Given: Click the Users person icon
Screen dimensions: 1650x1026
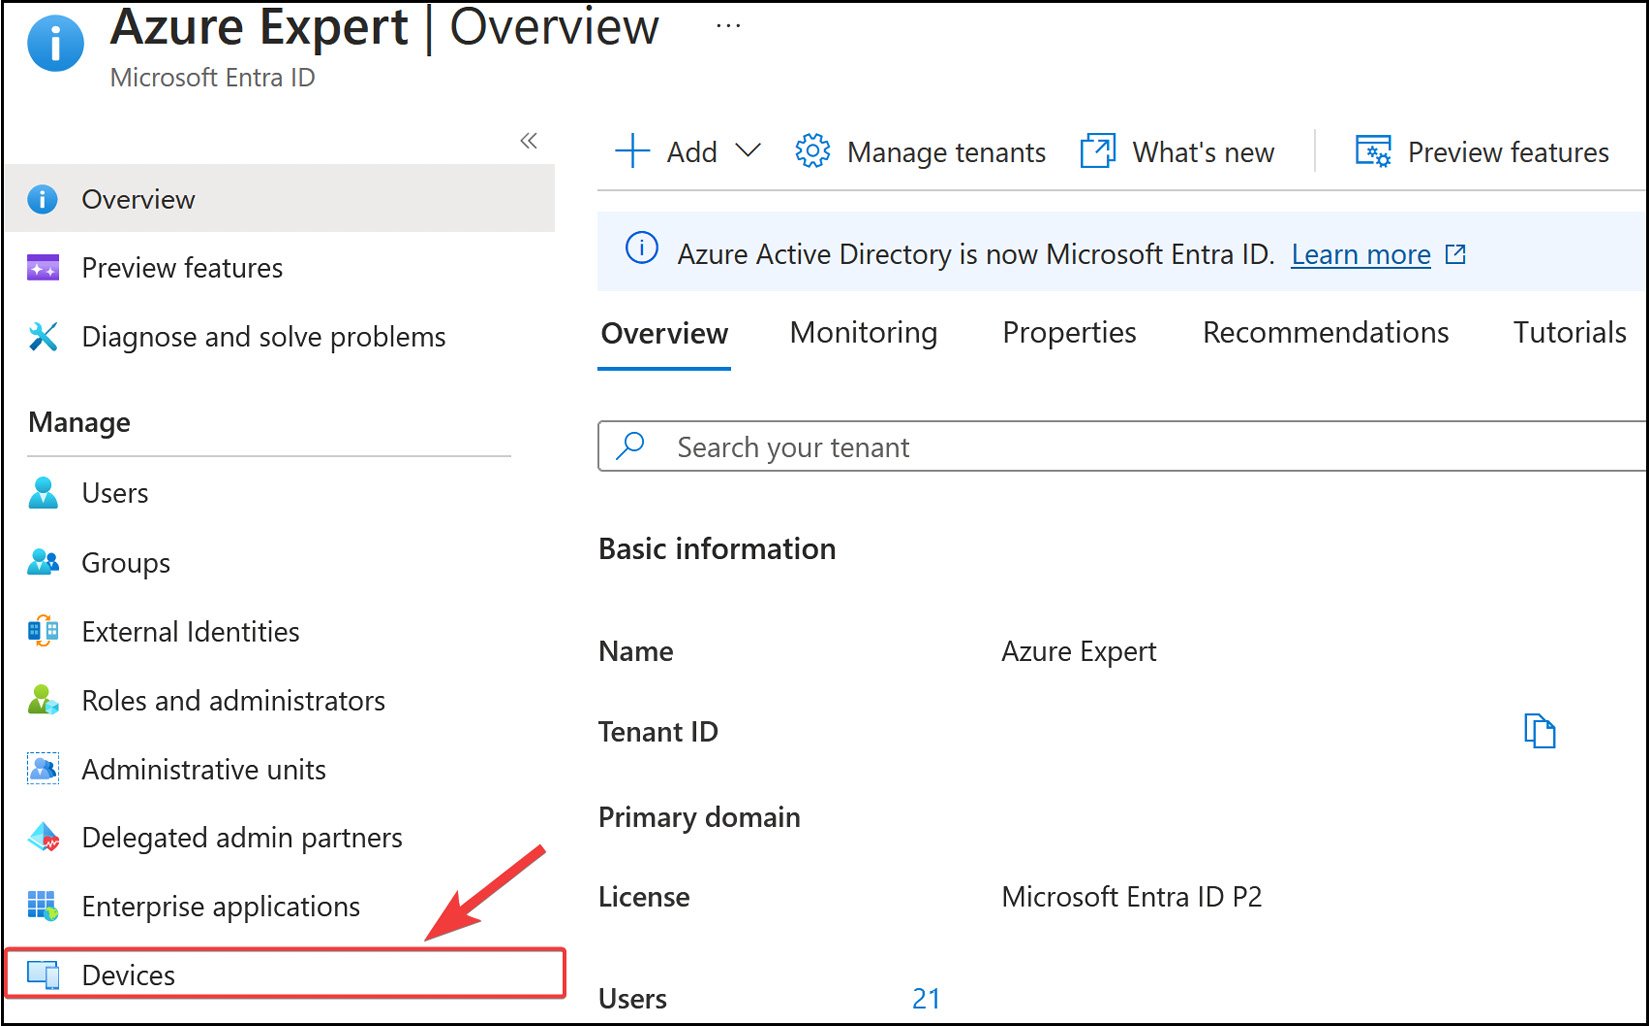Looking at the screenshot, I should [x=43, y=493].
